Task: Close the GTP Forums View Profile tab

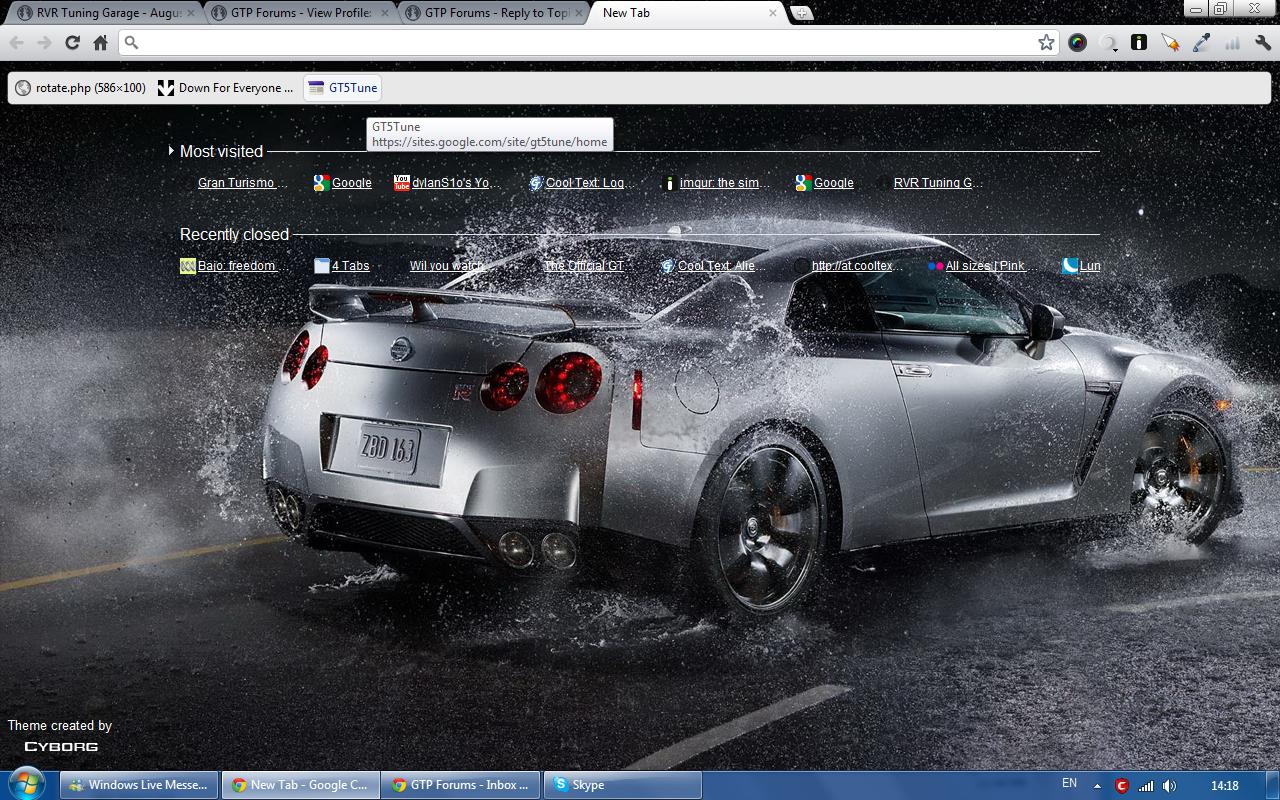Action: (x=385, y=13)
